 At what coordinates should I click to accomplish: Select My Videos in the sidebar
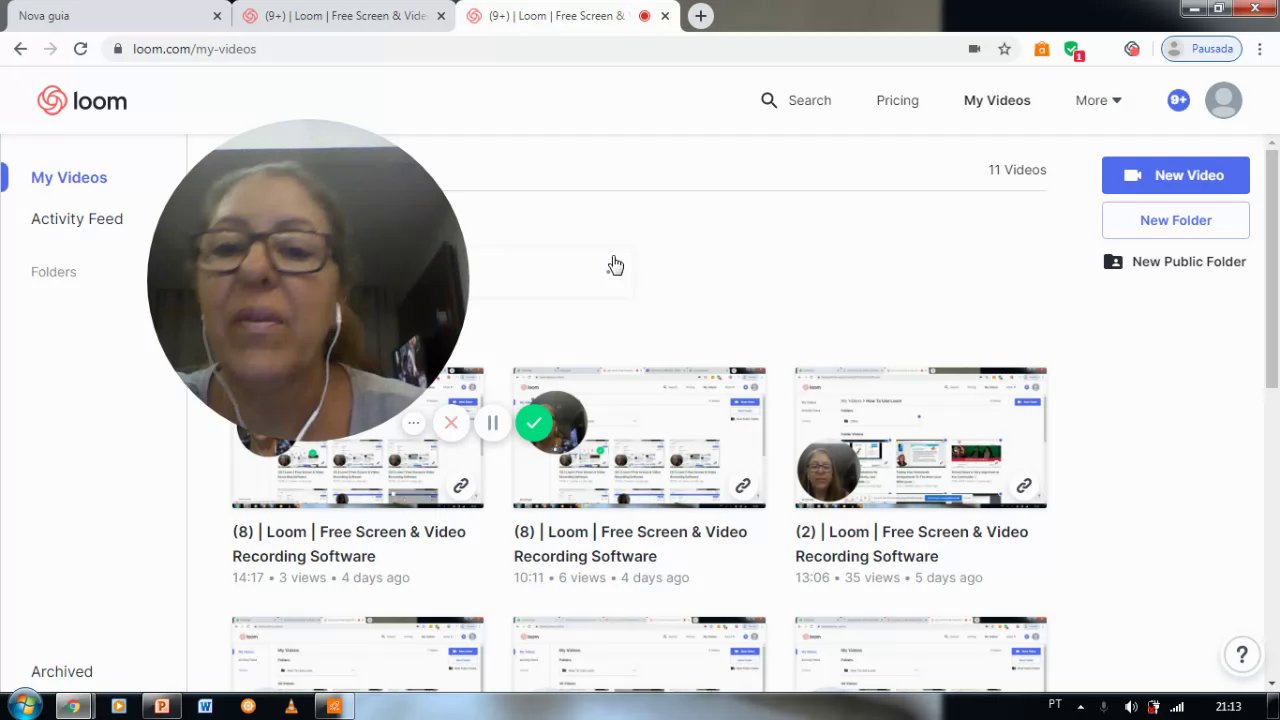(69, 177)
